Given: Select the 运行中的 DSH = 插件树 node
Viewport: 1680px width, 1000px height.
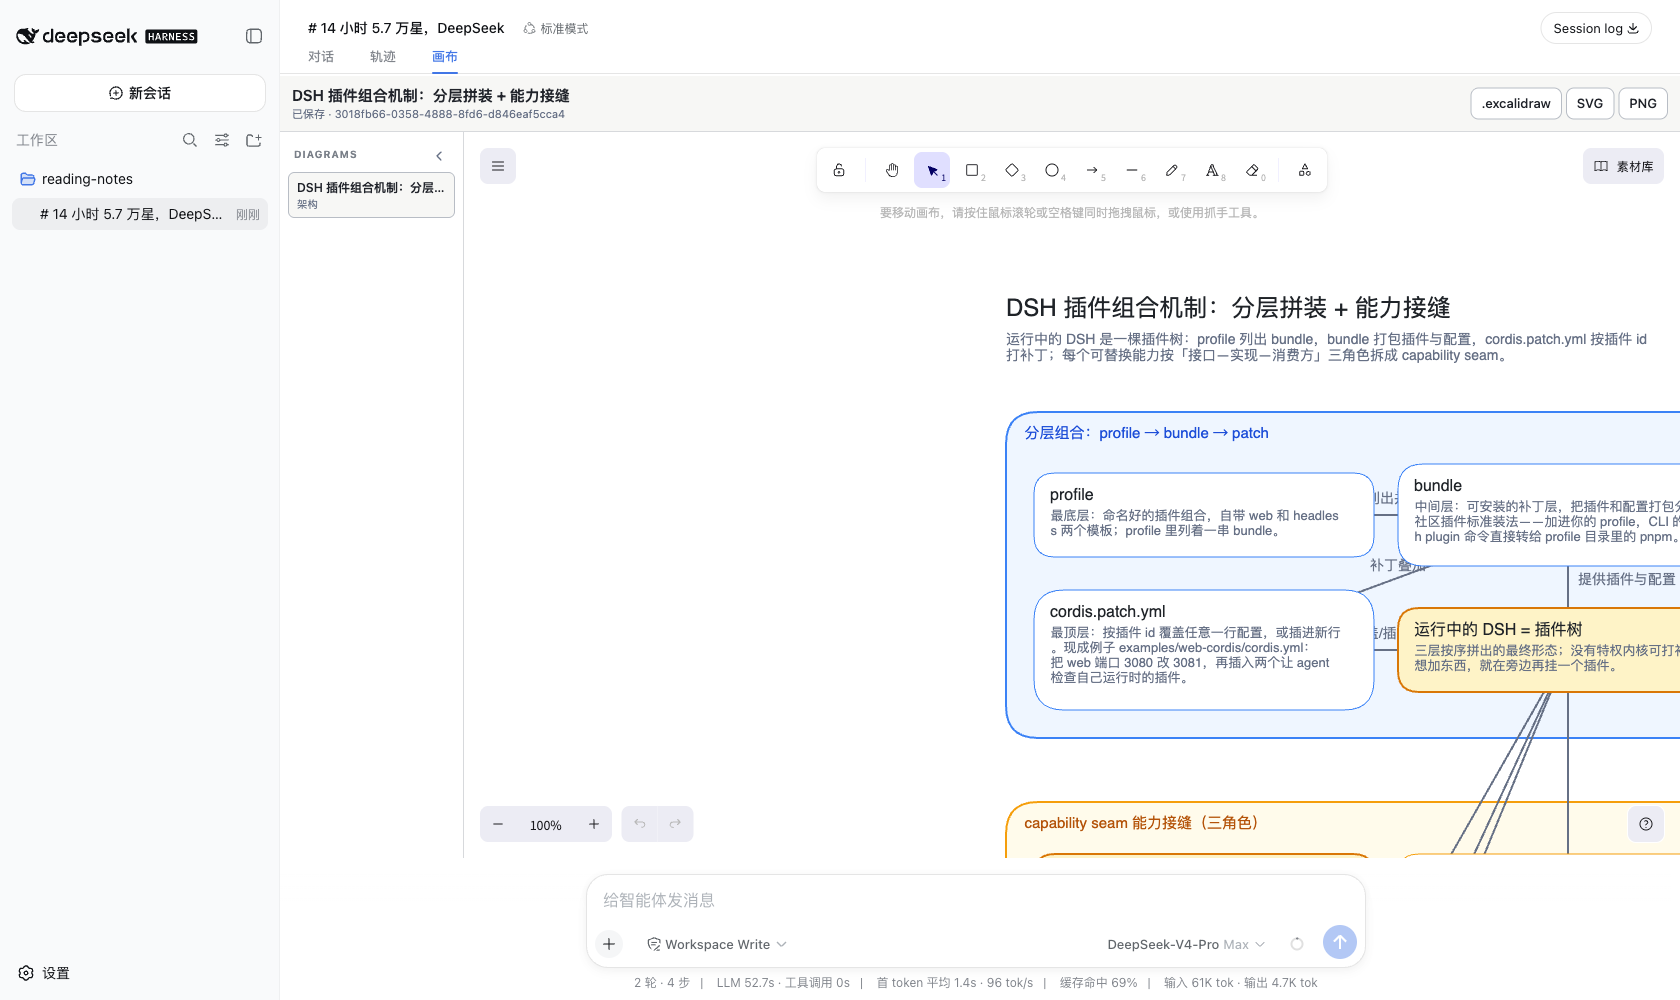Looking at the screenshot, I should [1539, 650].
